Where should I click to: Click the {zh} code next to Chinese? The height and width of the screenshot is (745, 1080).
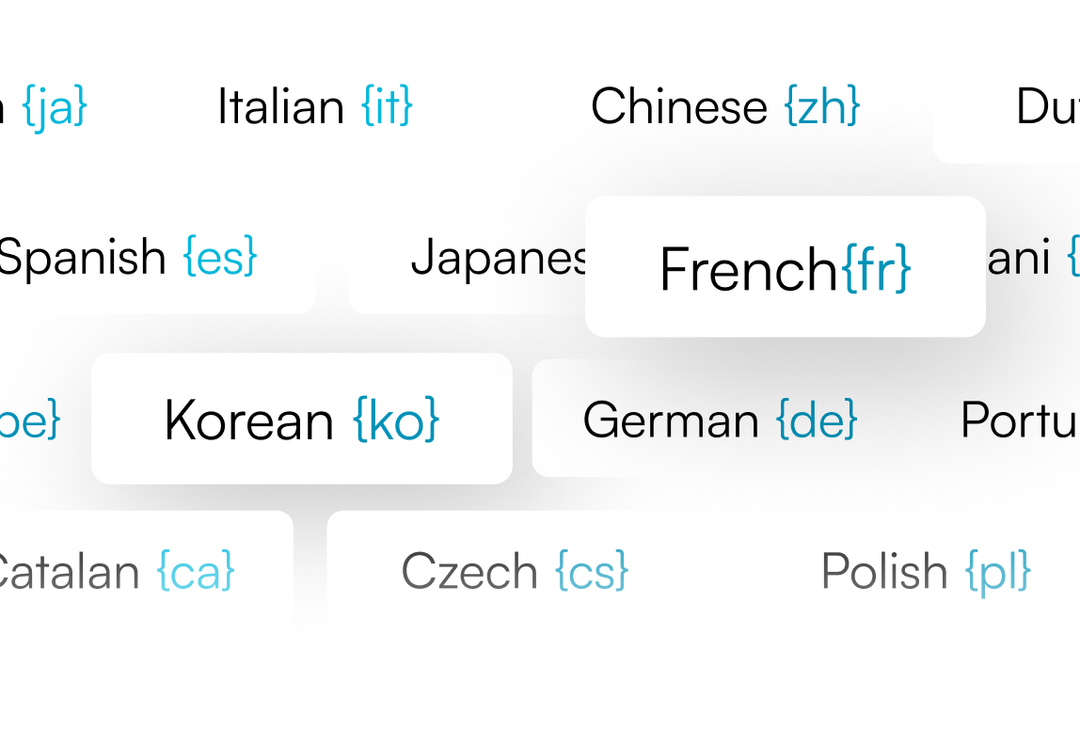click(822, 107)
